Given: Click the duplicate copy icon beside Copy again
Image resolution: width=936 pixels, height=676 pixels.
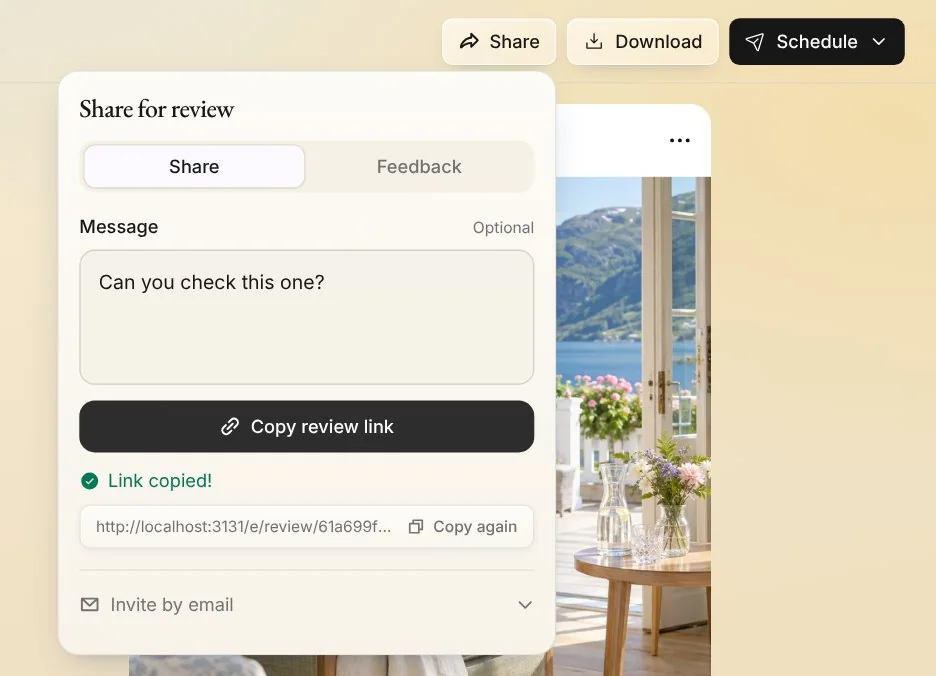Looking at the screenshot, I should 416,527.
